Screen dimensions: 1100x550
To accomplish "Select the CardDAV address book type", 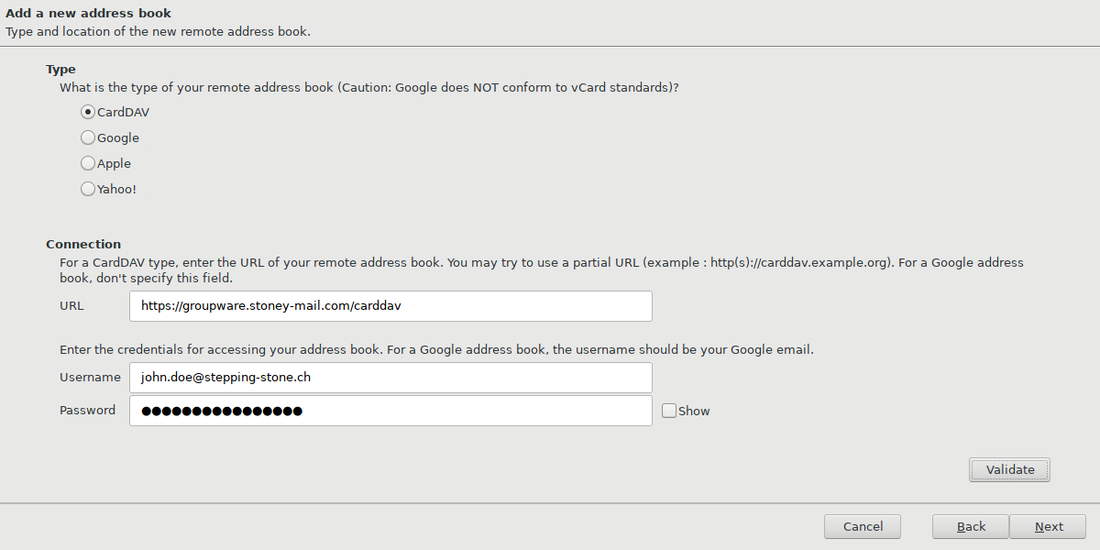I will (88, 112).
